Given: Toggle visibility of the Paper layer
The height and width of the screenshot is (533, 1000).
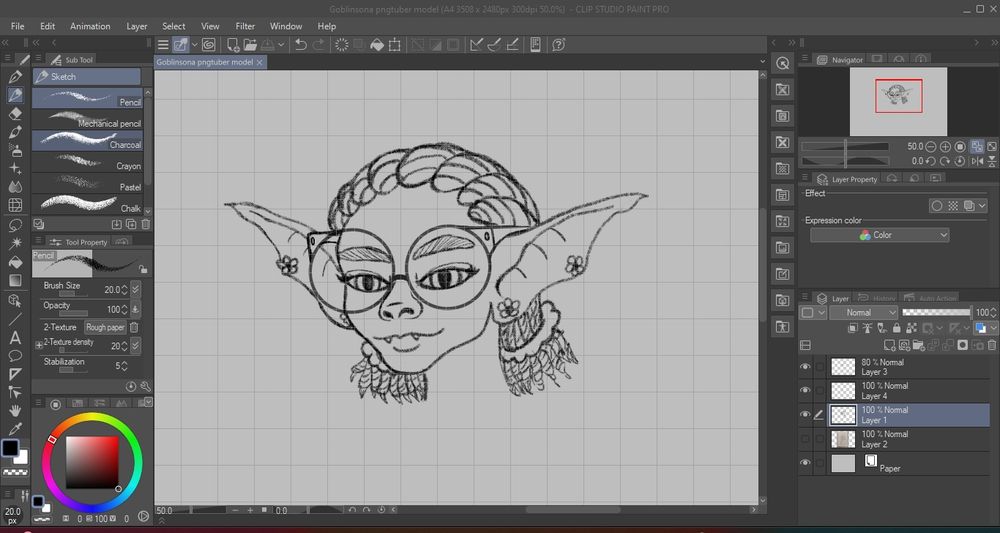Looking at the screenshot, I should pos(805,463).
